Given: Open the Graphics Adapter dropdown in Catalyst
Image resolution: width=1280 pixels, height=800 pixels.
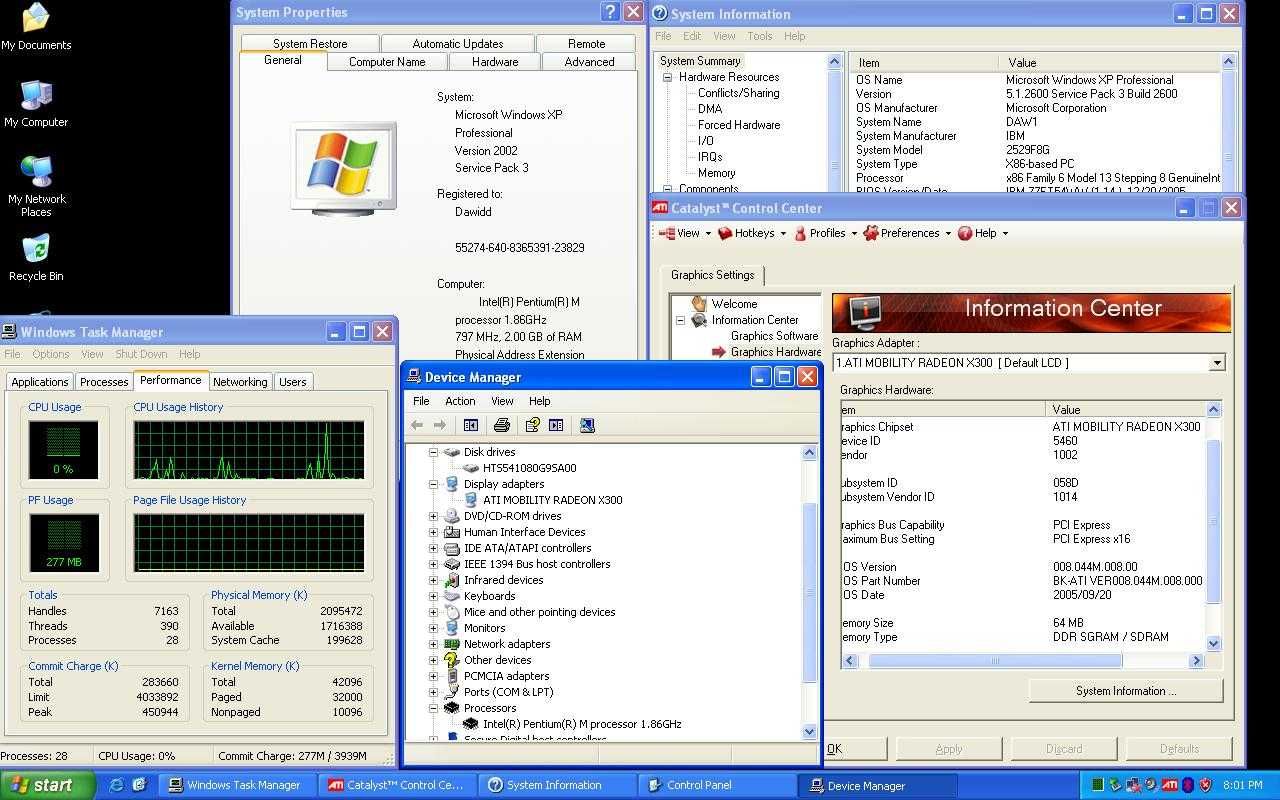Looking at the screenshot, I should [1217, 363].
